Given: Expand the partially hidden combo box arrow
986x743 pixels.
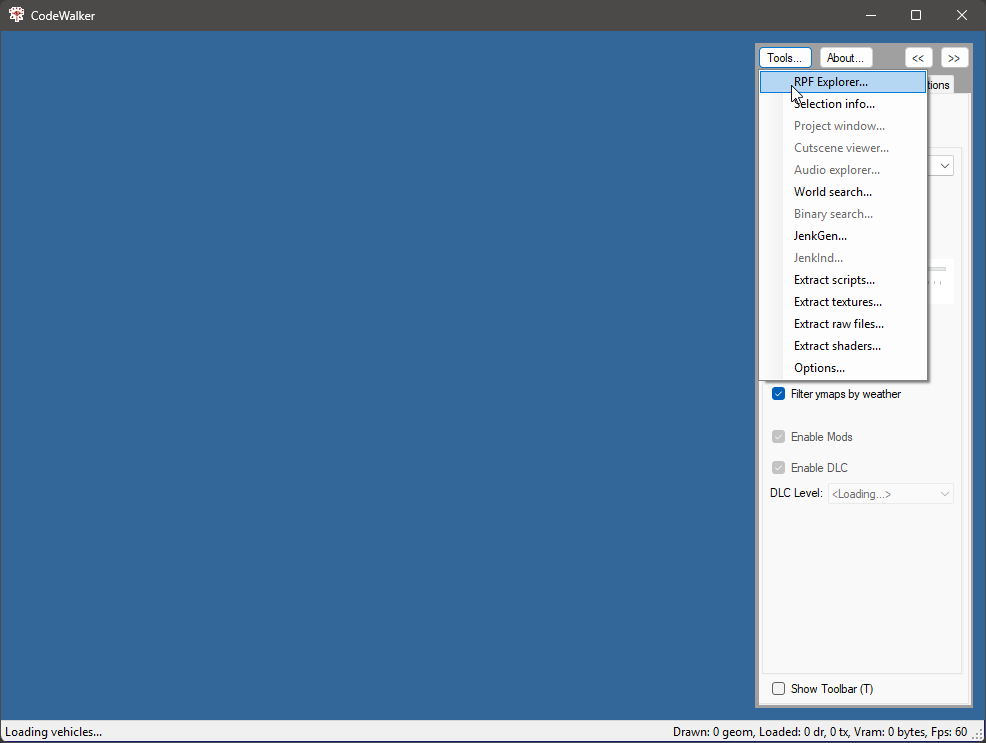Looking at the screenshot, I should tap(944, 166).
